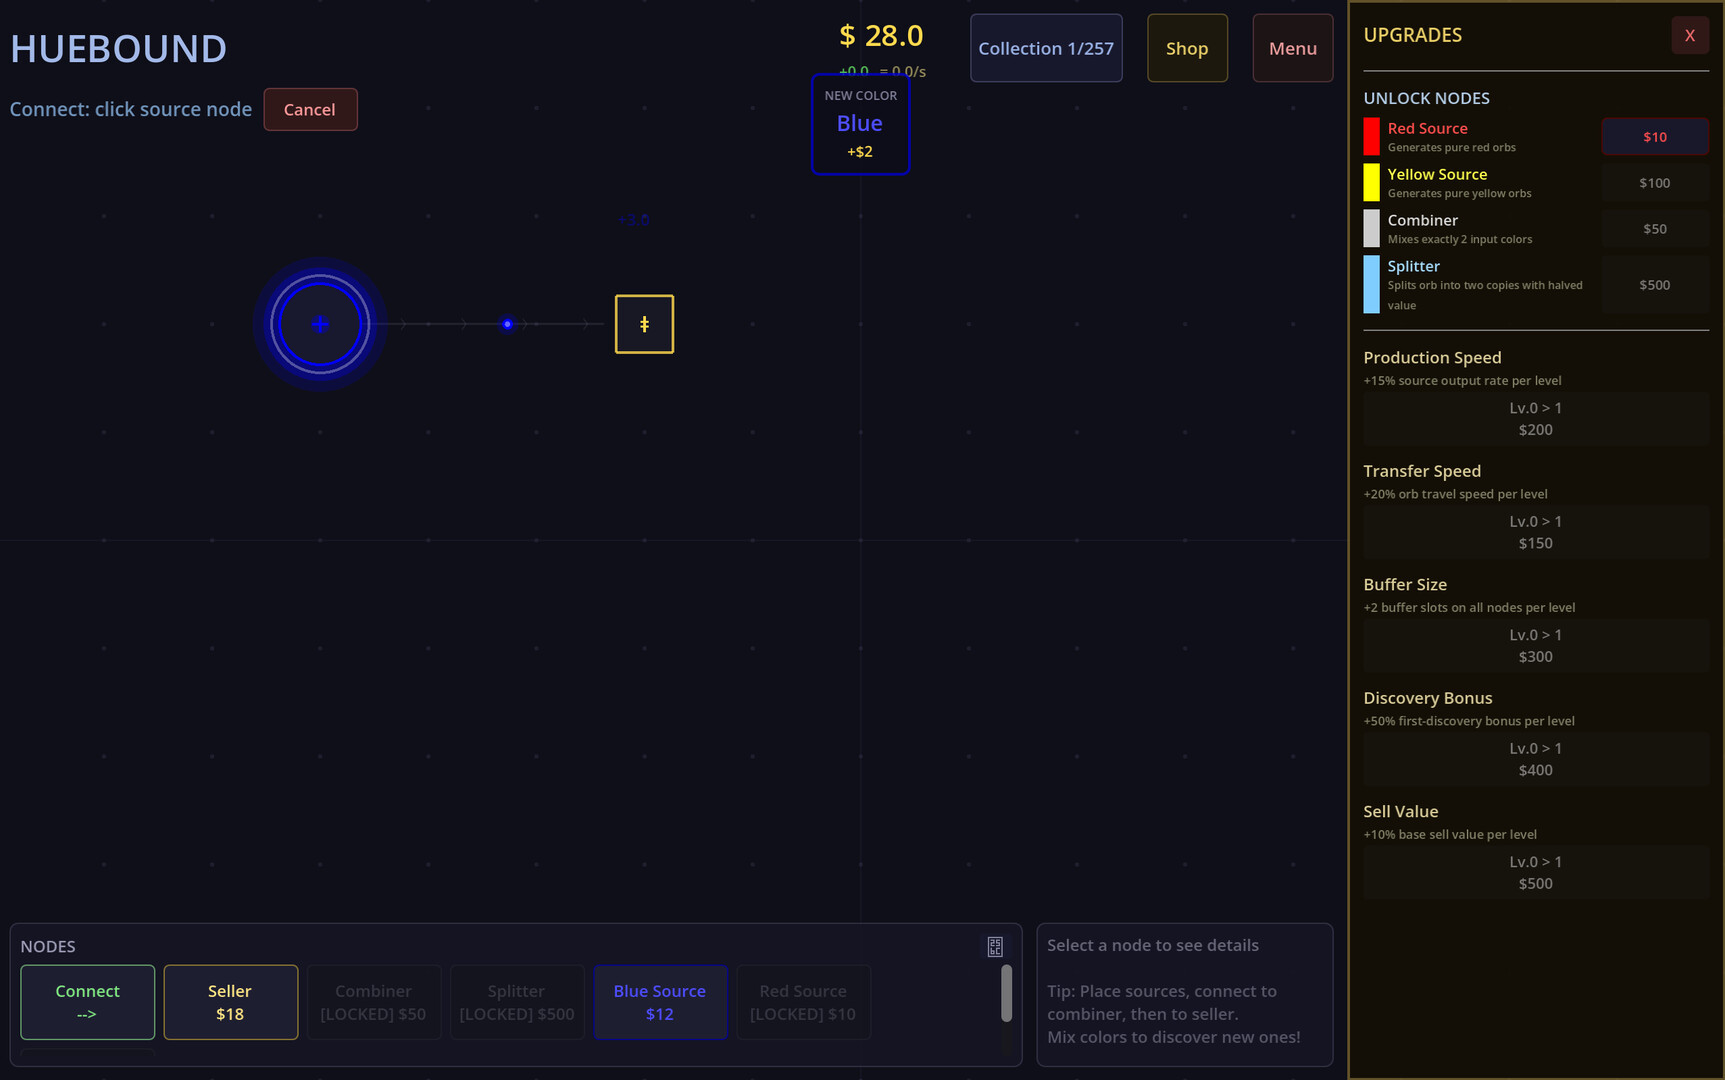The image size is (1725, 1080).
Task: Close the UPGRADES panel
Action: (x=1690, y=34)
